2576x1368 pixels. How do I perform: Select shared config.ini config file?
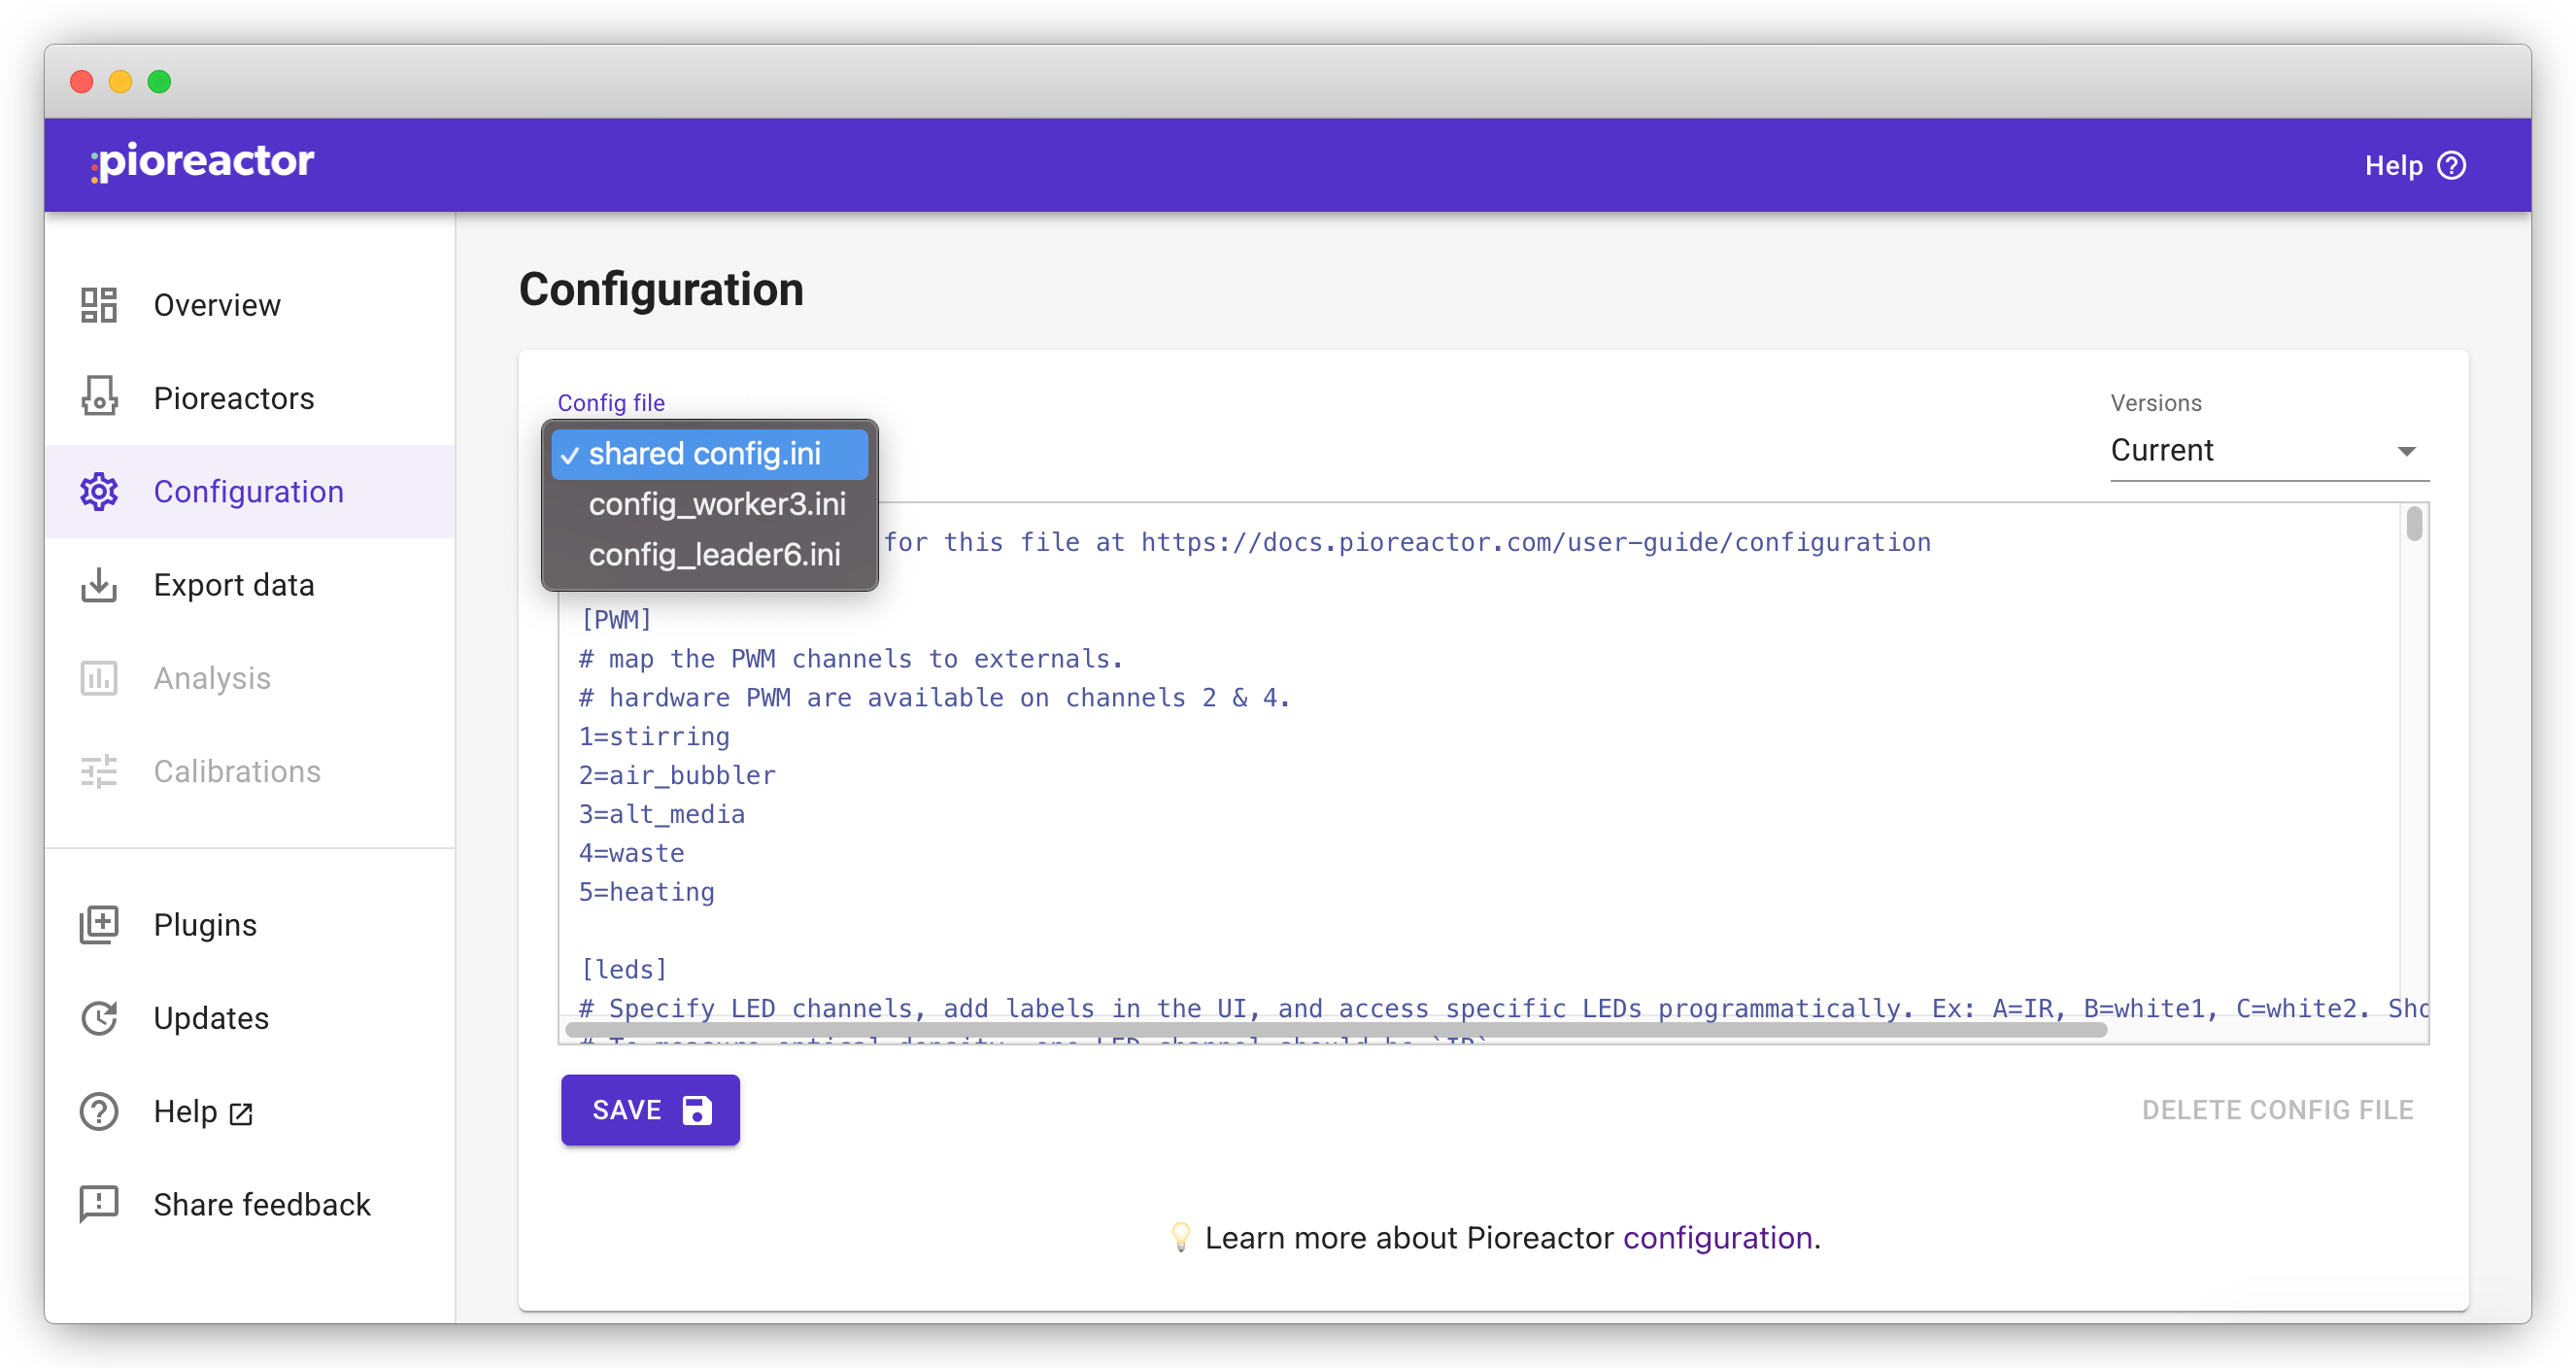click(x=703, y=452)
